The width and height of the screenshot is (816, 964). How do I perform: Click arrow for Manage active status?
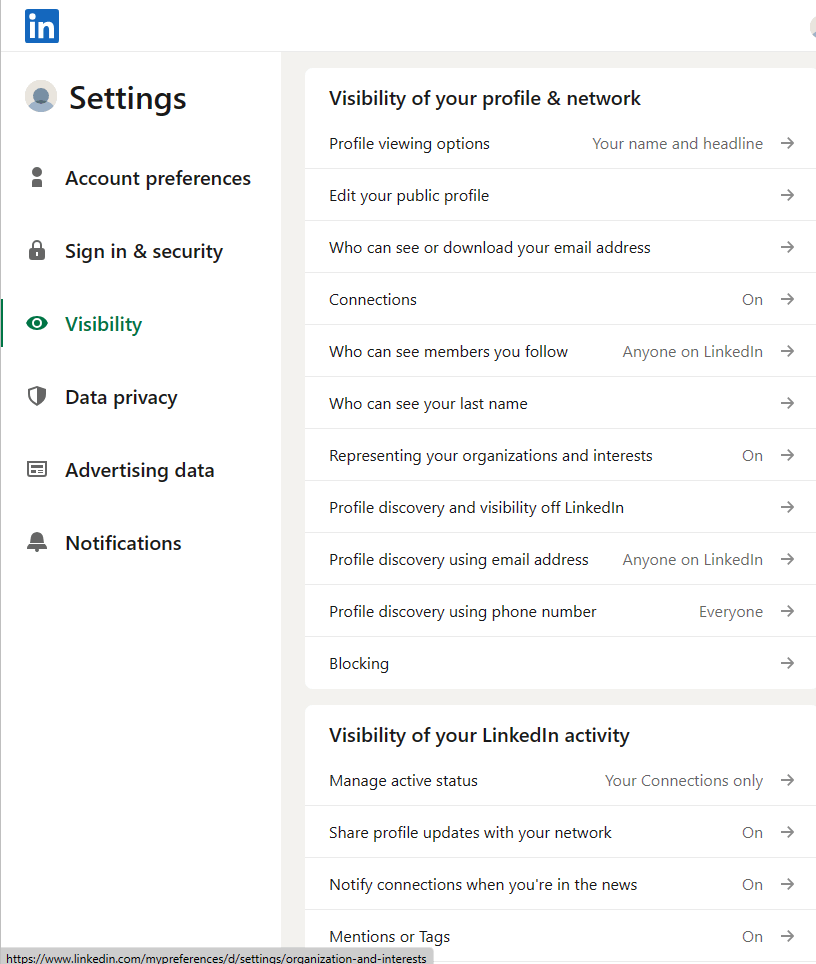pyautogui.click(x=787, y=780)
